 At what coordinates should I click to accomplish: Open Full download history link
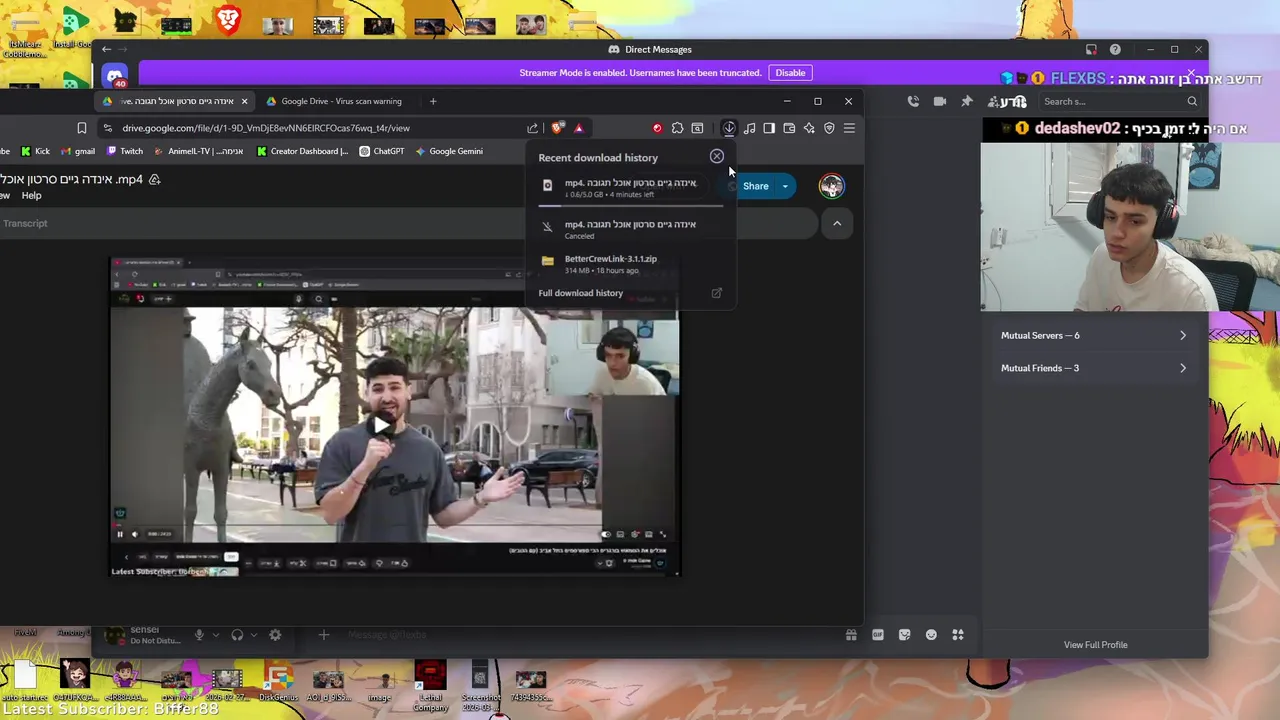[x=580, y=293]
